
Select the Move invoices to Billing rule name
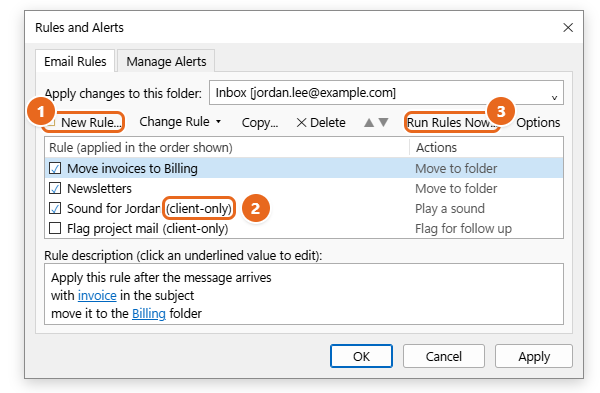pos(132,168)
